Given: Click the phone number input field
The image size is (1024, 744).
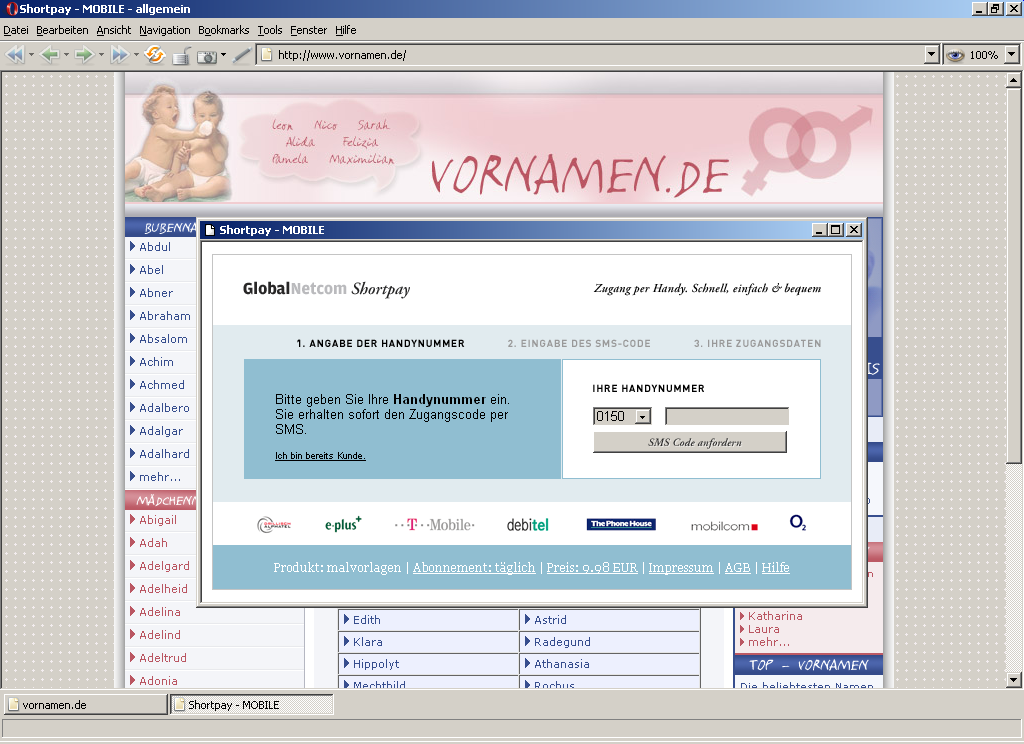Looking at the screenshot, I should point(727,416).
